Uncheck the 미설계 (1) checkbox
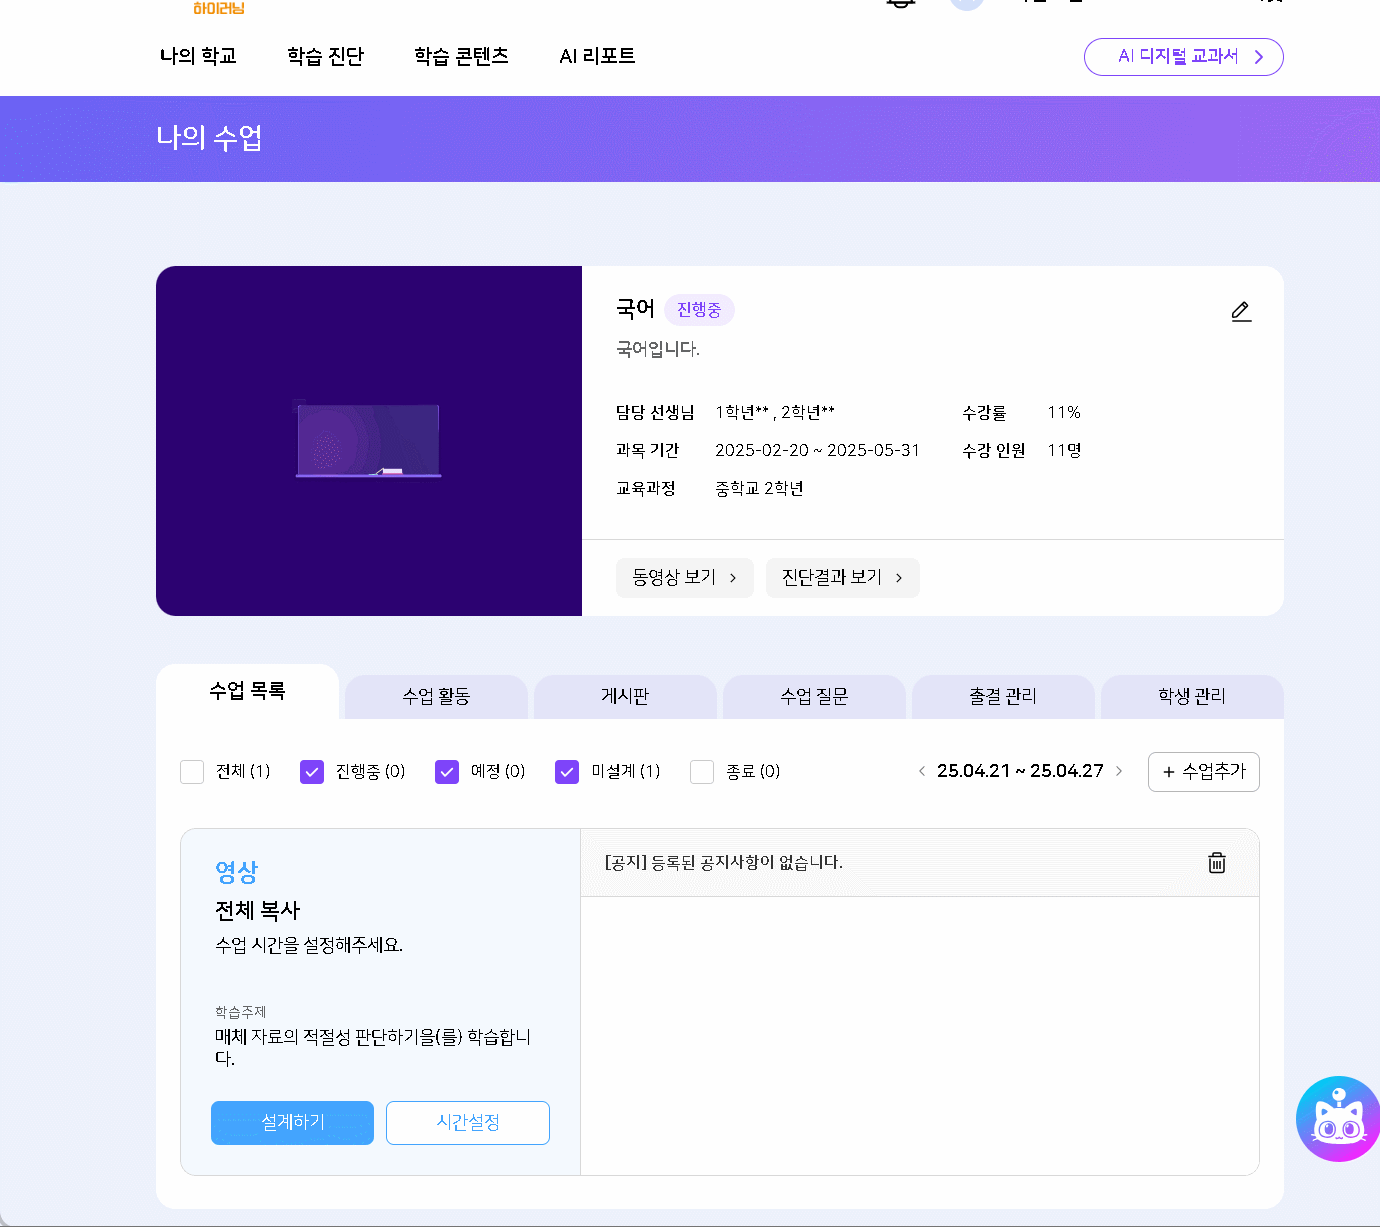Viewport: 1380px width, 1227px height. pos(567,772)
